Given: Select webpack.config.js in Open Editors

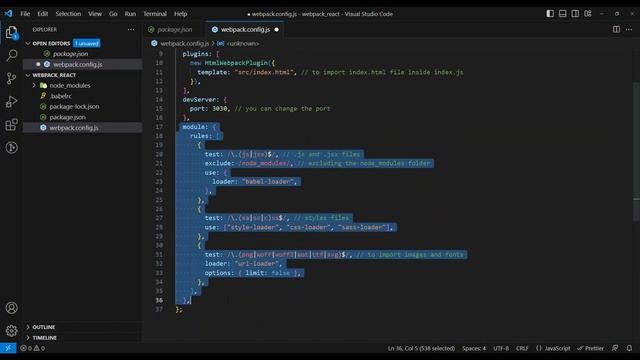Looking at the screenshot, I should tap(82, 64).
